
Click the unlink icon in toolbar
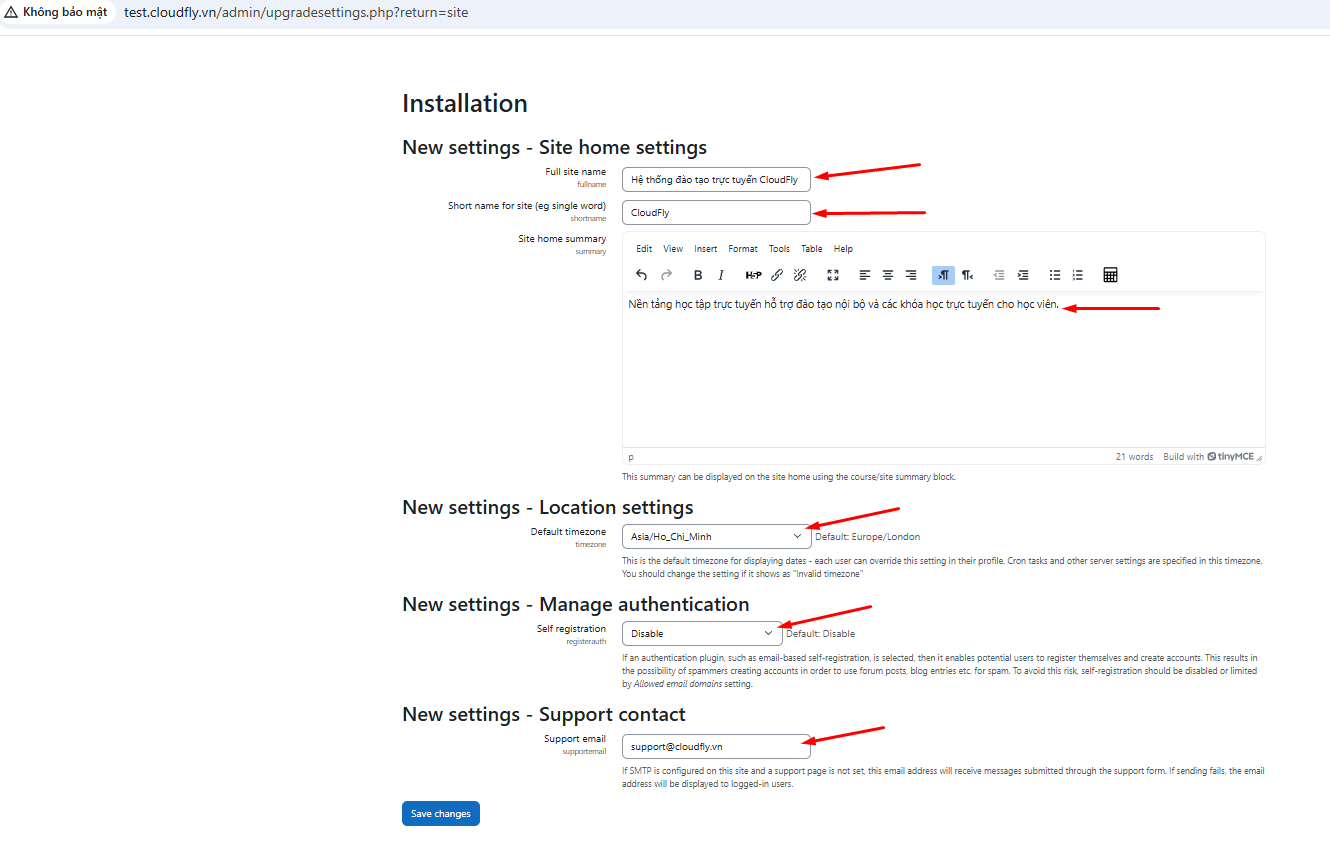click(800, 275)
